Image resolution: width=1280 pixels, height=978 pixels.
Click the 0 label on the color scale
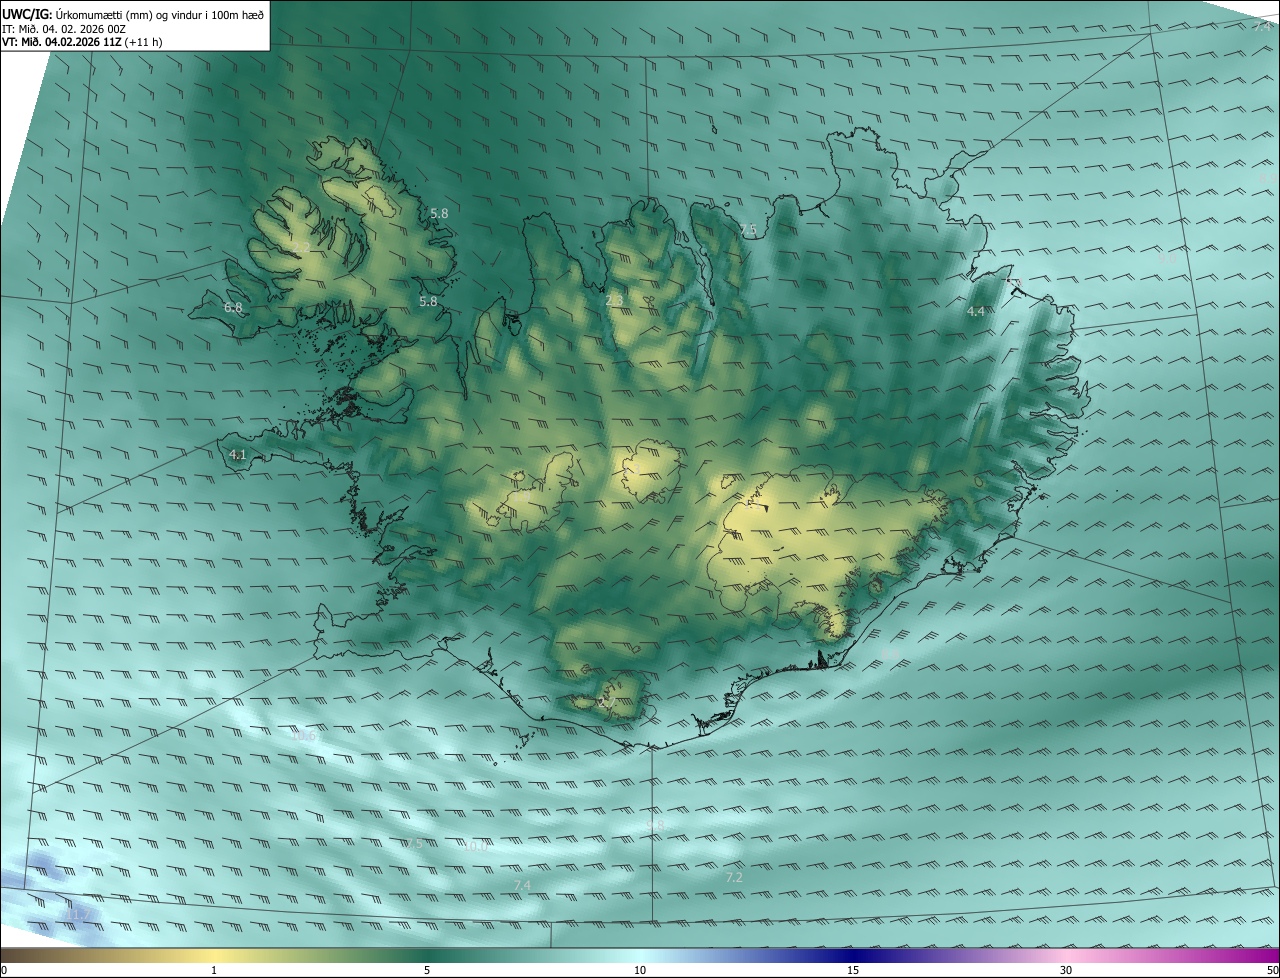[x=4, y=970]
